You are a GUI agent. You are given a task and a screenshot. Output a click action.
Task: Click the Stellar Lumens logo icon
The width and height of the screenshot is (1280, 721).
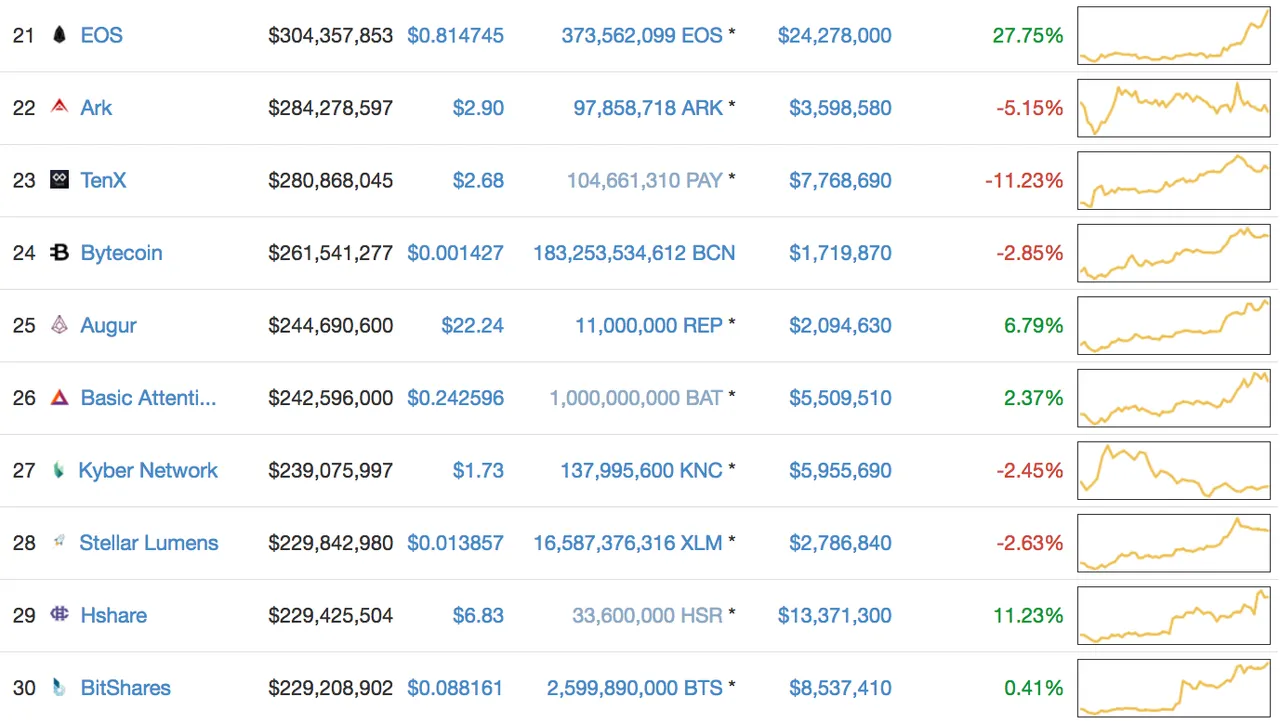coord(59,542)
